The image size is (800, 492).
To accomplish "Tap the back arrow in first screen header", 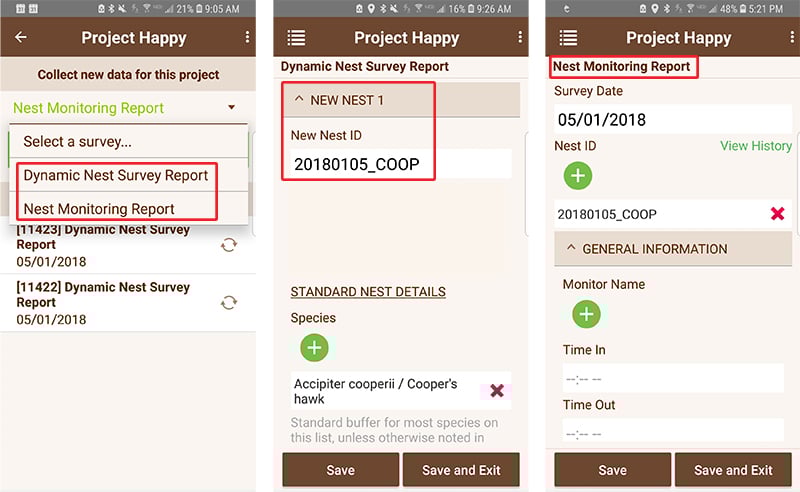I will 21,38.
